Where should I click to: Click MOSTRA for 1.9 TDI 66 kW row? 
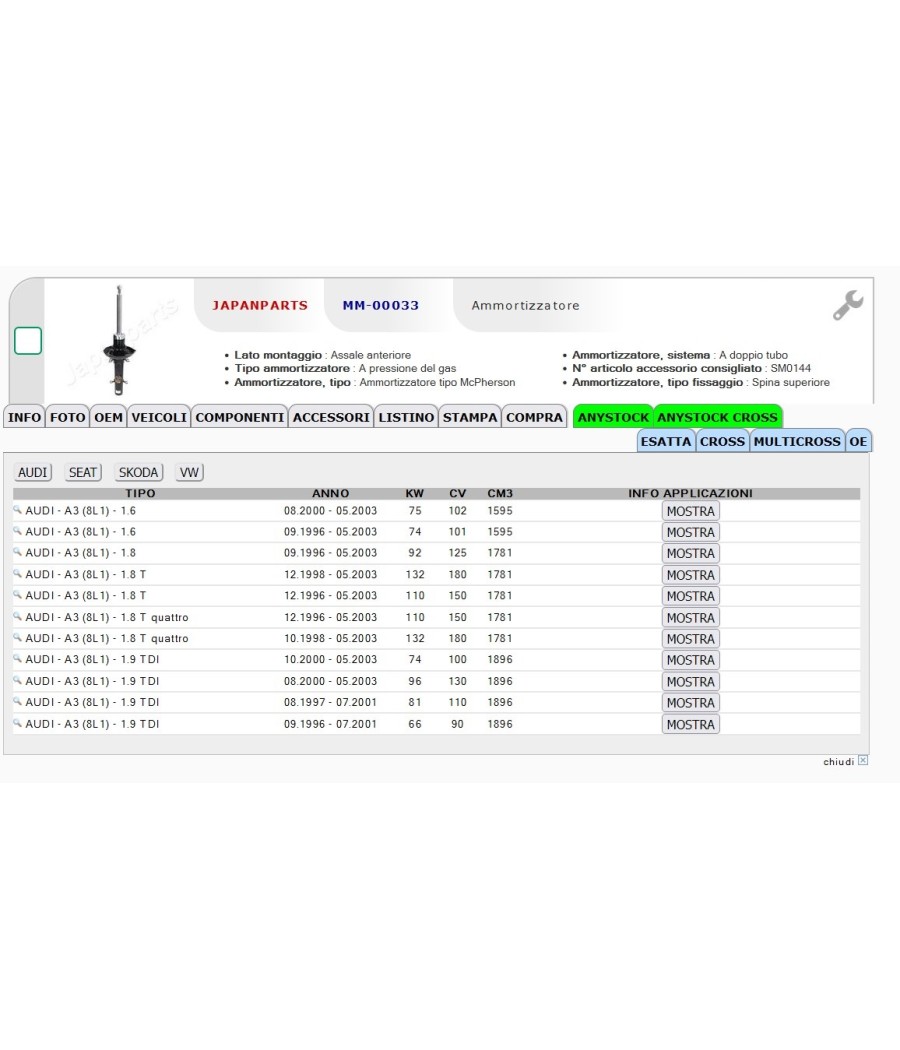690,725
